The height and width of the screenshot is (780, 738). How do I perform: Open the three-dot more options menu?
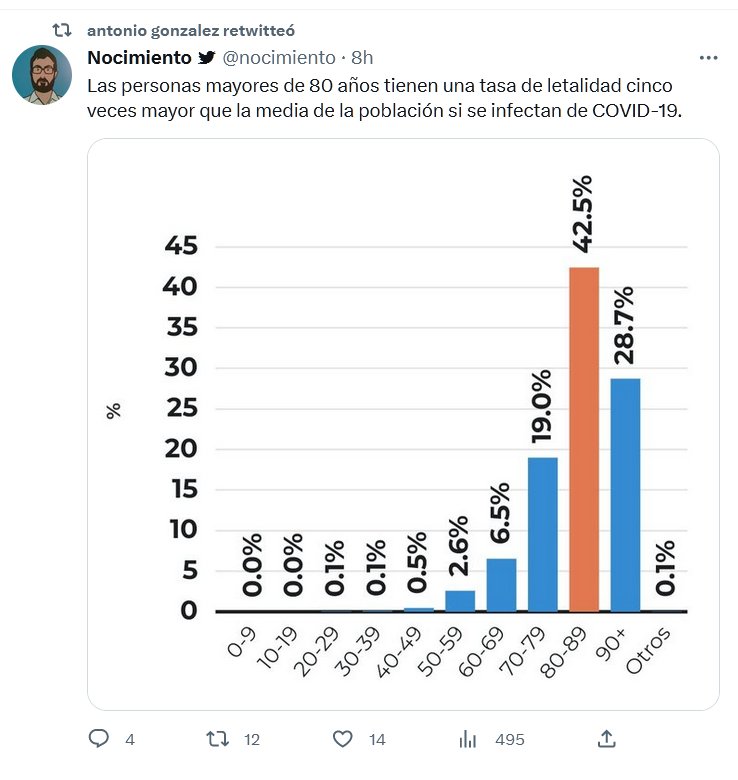709,58
